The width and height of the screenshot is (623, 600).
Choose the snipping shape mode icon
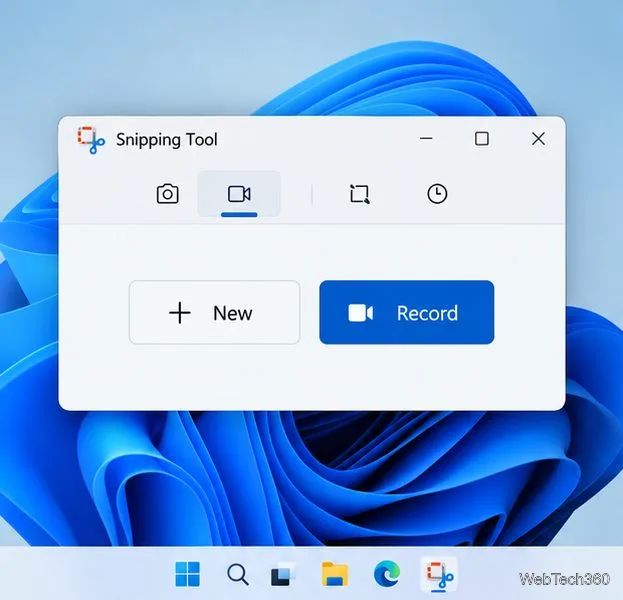coord(360,194)
